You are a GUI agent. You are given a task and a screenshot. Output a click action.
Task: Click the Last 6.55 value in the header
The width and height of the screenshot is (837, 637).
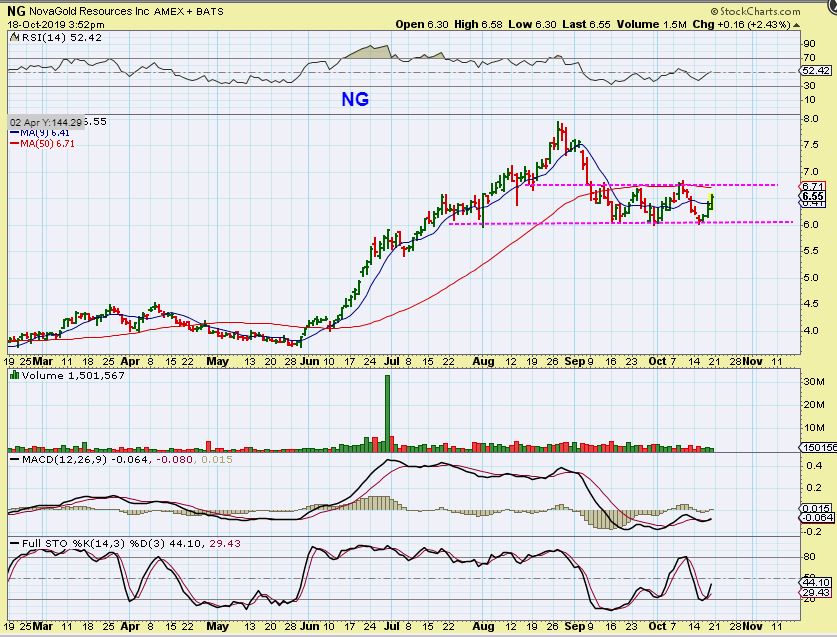coord(586,25)
